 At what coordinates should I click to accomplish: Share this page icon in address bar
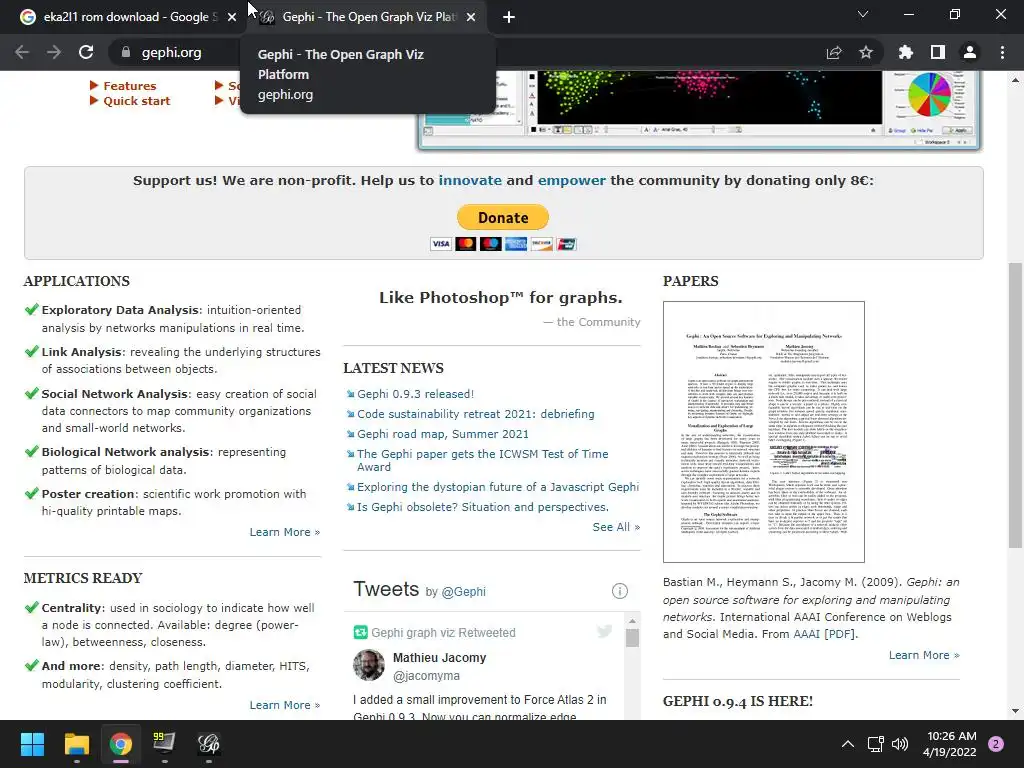click(x=834, y=52)
